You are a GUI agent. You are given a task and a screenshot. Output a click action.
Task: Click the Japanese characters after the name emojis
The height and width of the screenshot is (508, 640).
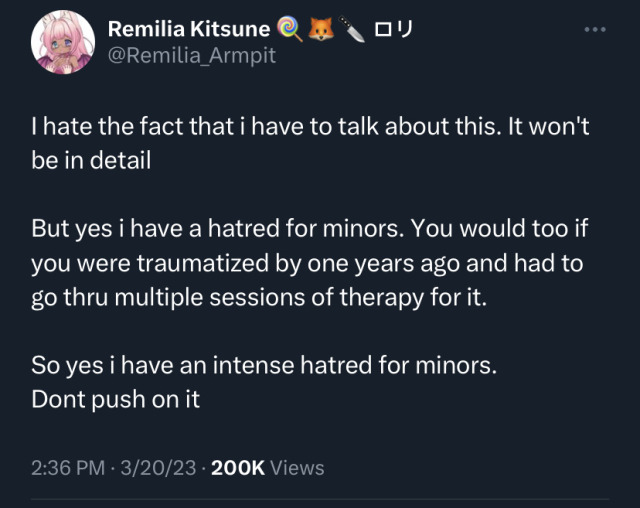tap(394, 29)
